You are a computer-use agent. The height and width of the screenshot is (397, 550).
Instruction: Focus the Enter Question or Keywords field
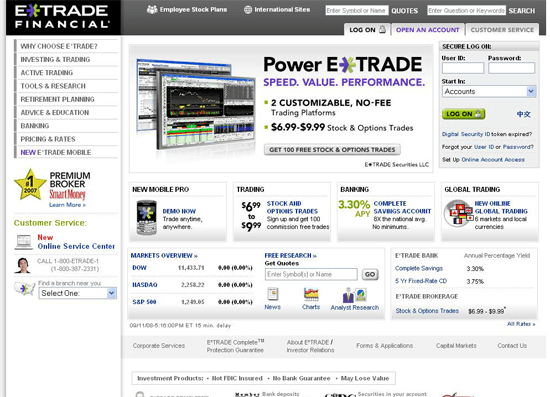coord(467,11)
